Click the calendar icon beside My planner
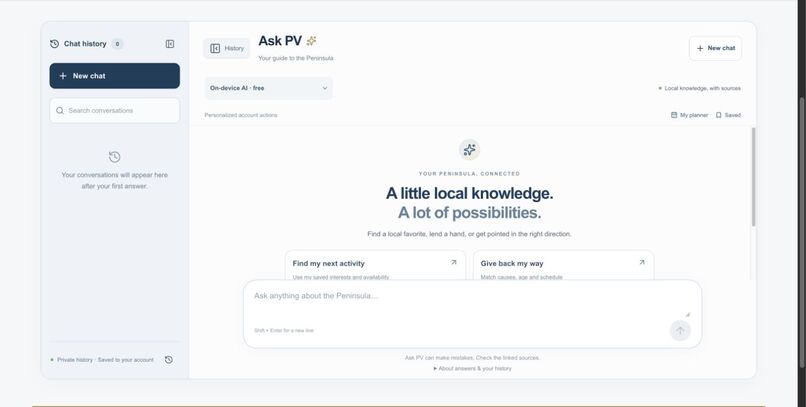Viewport: 806px width, 407px height. pos(674,115)
